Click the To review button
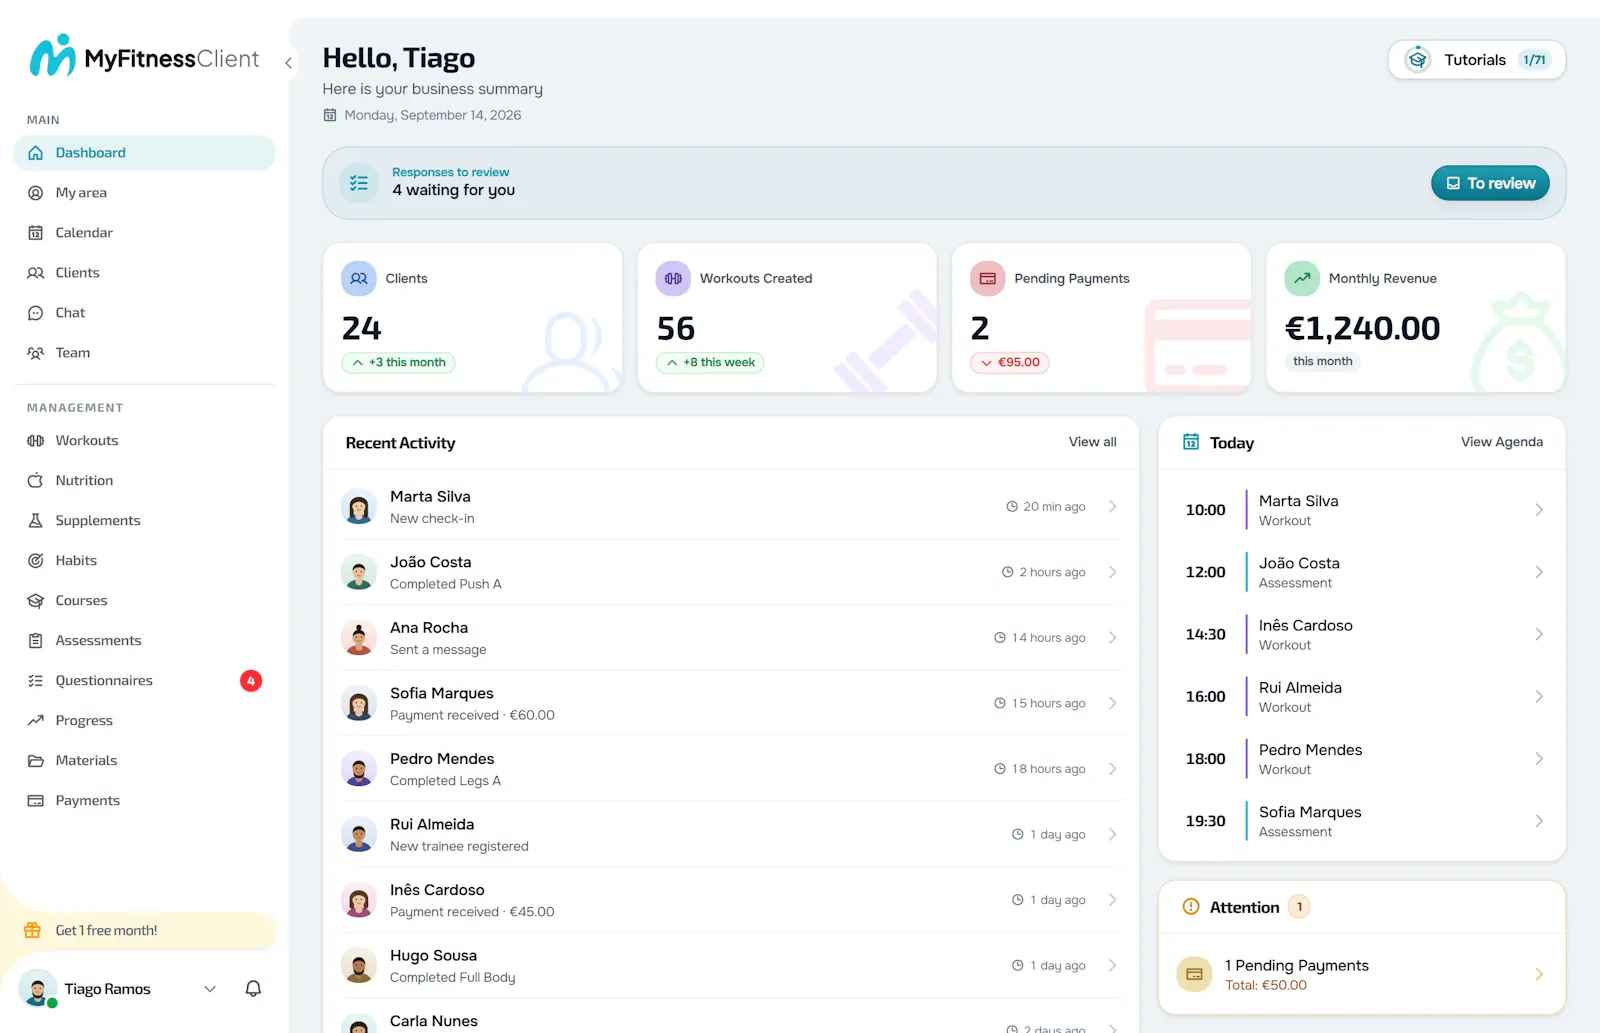 pos(1490,183)
